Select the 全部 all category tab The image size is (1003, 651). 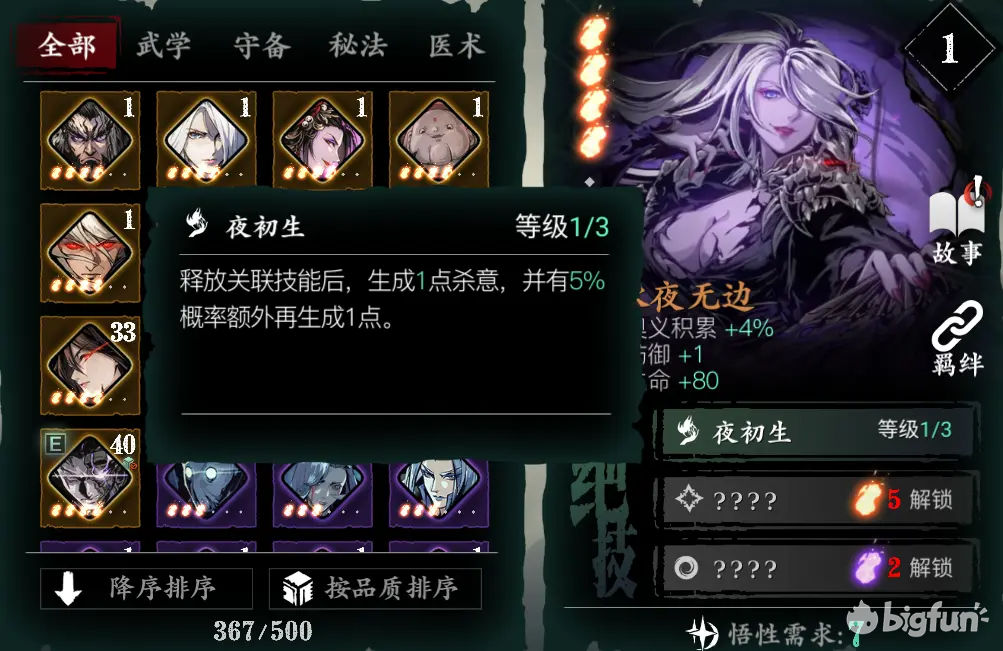[67, 46]
